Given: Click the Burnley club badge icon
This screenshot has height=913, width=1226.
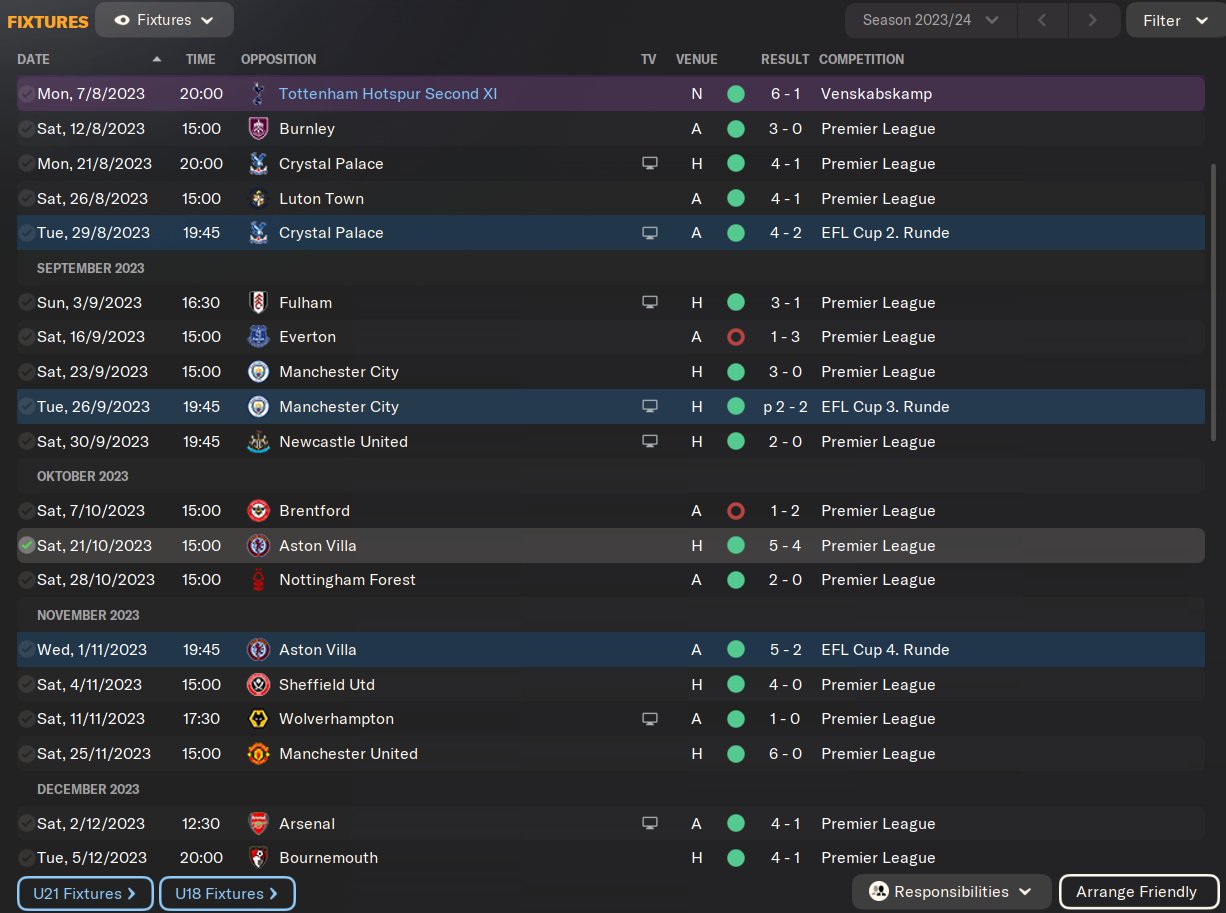Looking at the screenshot, I should 258,129.
